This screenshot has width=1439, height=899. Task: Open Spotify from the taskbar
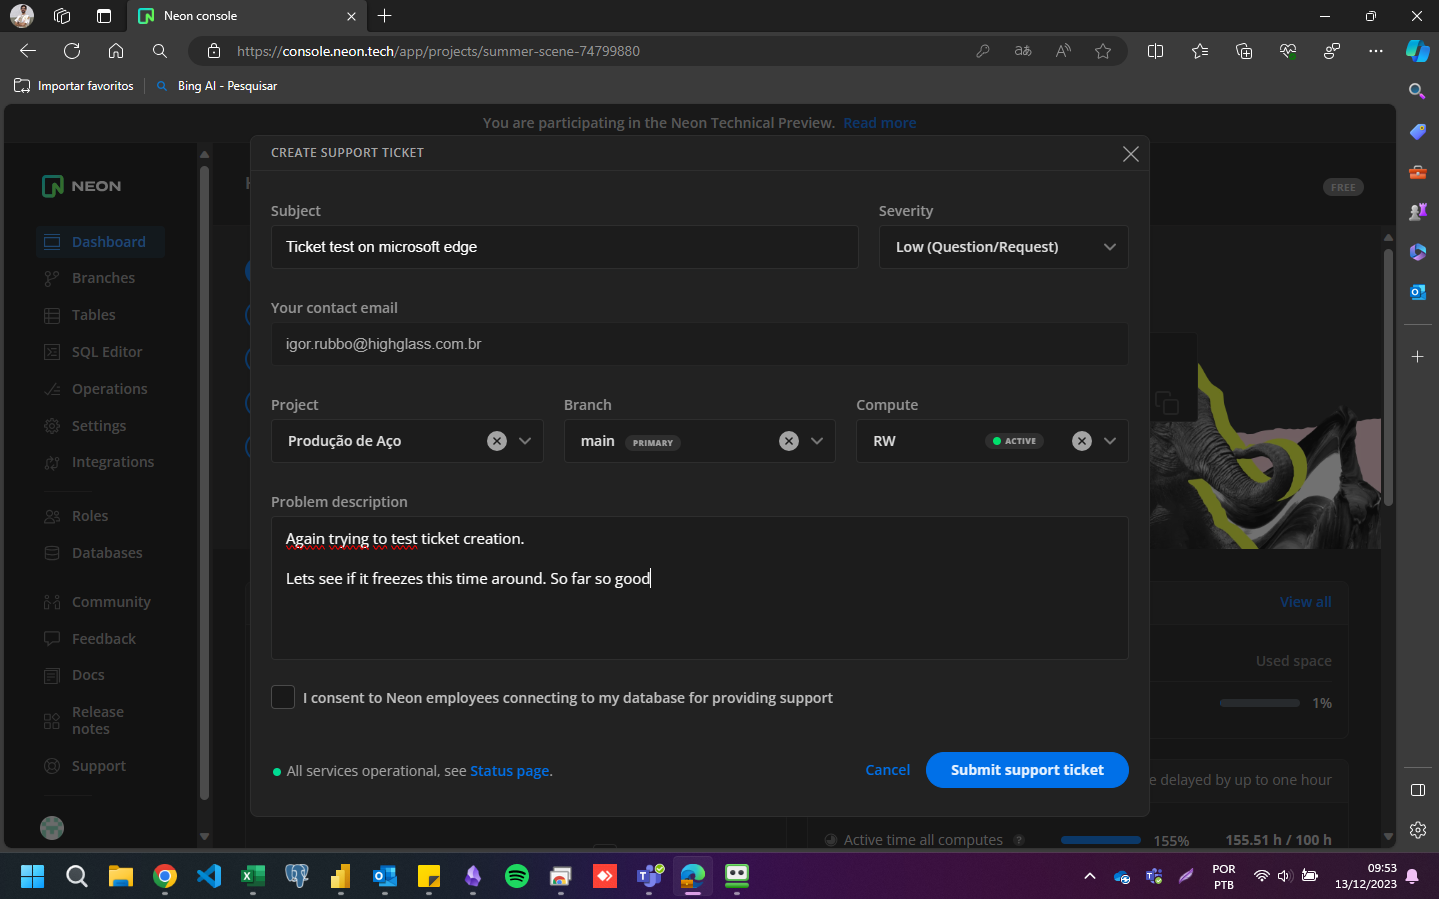(517, 877)
